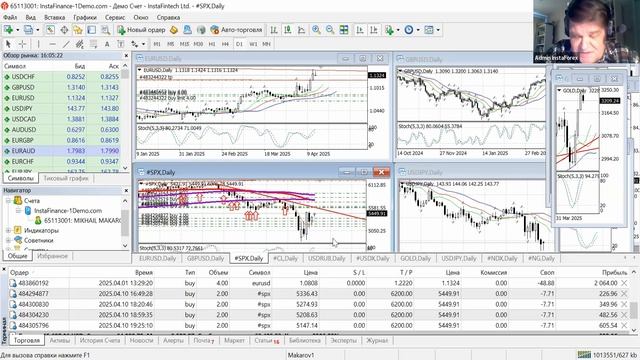Close eurusd order 483860192 with its X

tap(624, 283)
